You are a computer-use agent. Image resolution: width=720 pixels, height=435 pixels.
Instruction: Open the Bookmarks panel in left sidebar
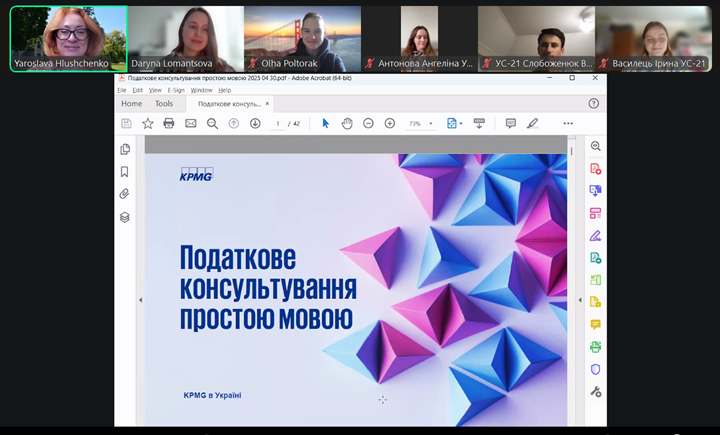pyautogui.click(x=125, y=172)
